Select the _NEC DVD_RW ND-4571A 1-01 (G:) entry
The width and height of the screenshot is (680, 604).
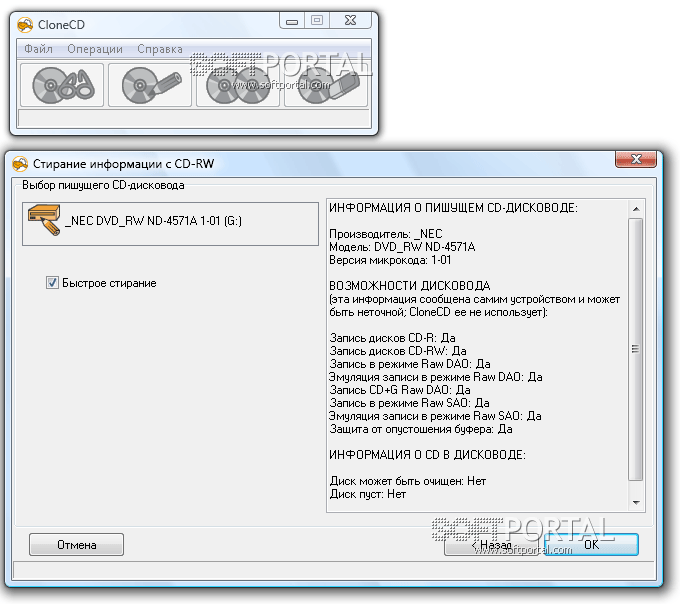(x=170, y=224)
